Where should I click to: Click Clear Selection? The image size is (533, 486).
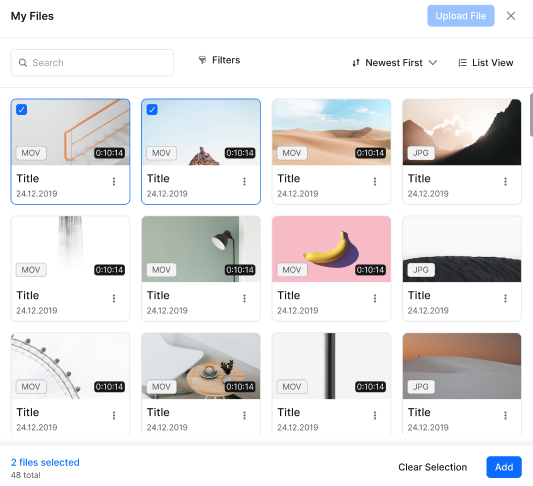[432, 467]
